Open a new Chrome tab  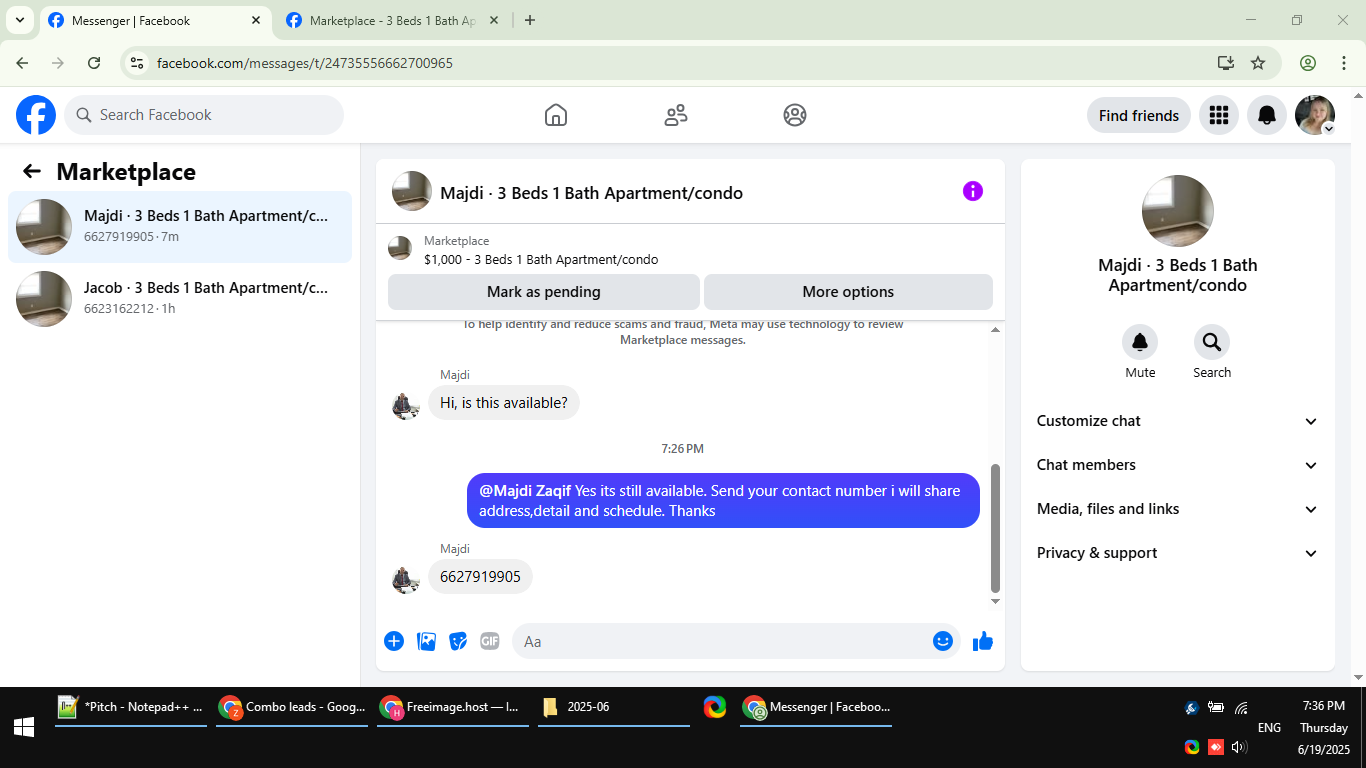(x=530, y=20)
